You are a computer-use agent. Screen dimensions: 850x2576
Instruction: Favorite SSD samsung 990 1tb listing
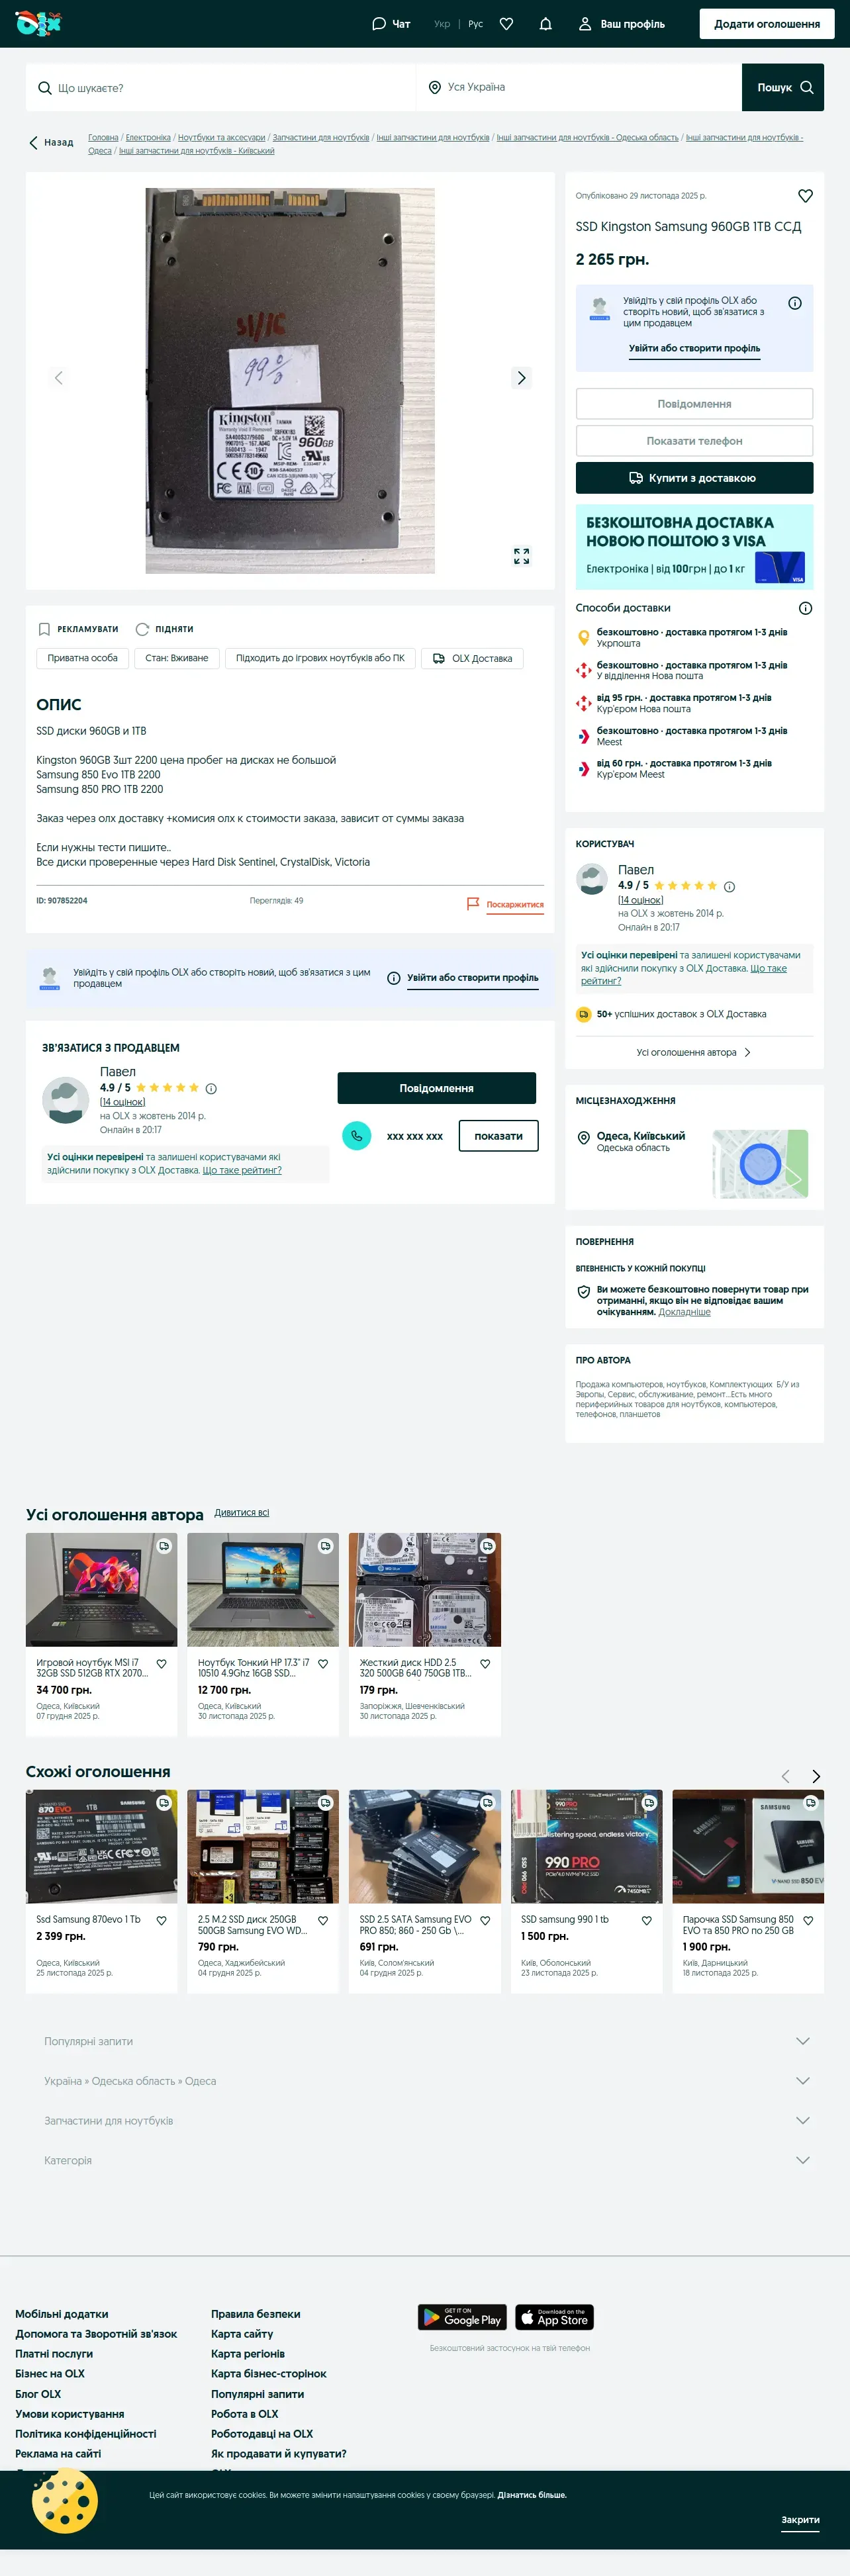tap(646, 1921)
